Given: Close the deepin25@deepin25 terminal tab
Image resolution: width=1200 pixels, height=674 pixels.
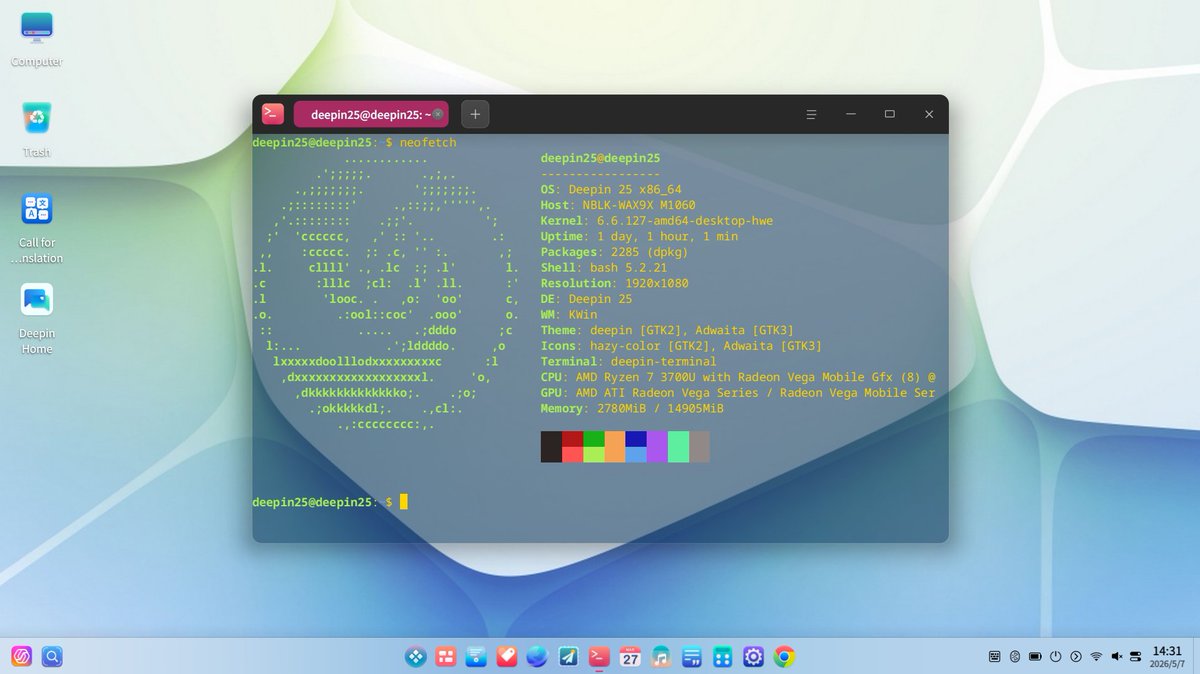Looking at the screenshot, I should point(438,114).
